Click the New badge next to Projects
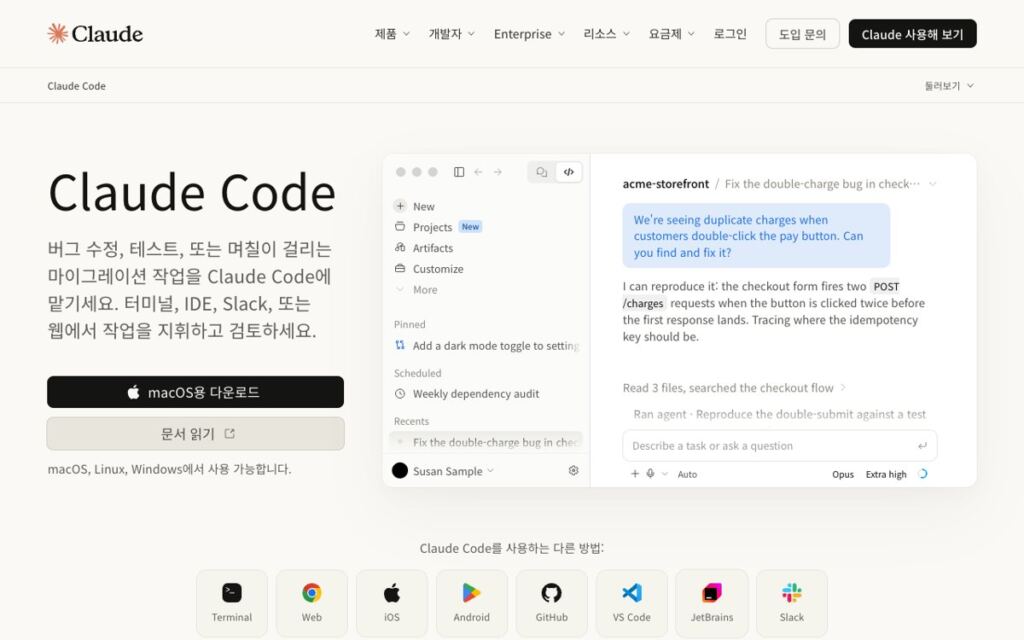The height and width of the screenshot is (640, 1024). point(470,227)
